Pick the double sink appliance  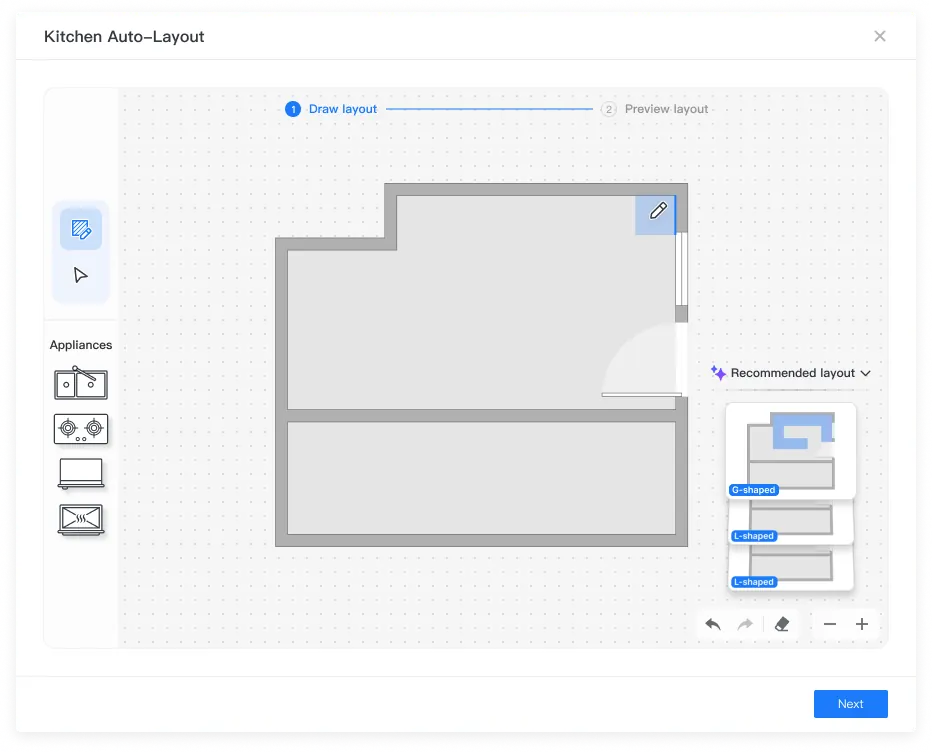point(81,383)
